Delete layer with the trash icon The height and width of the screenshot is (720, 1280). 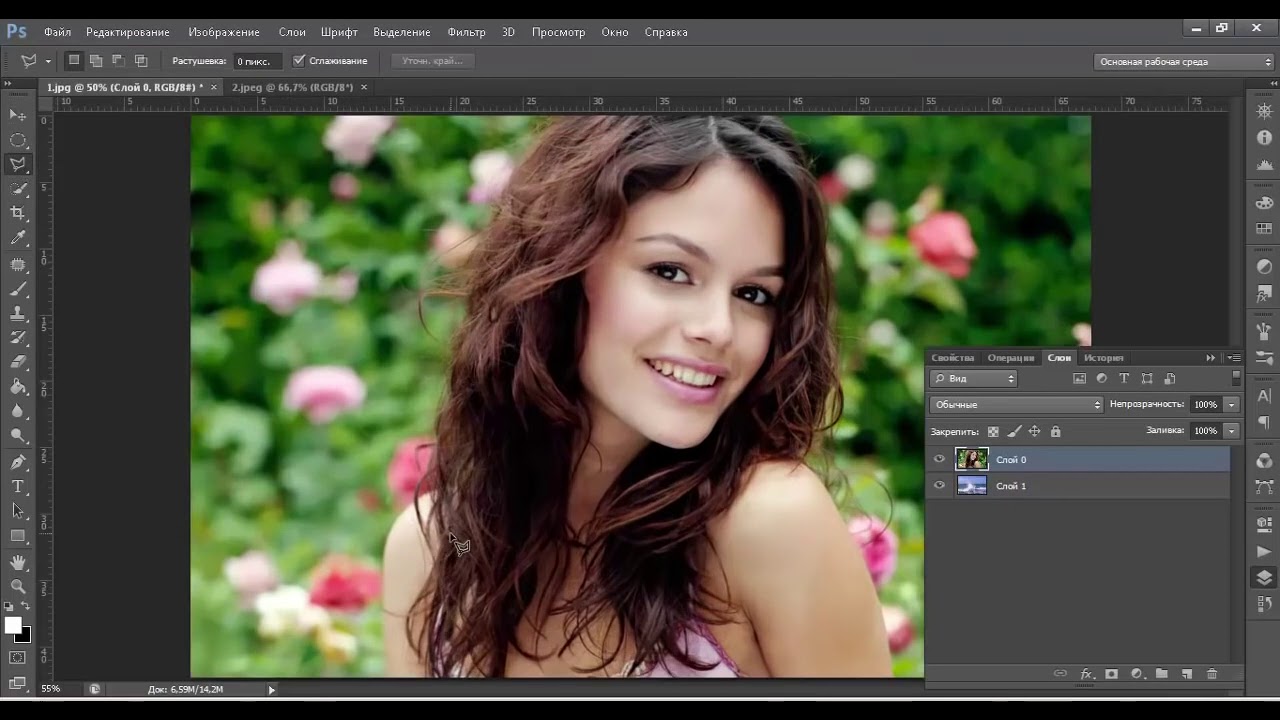(1212, 674)
